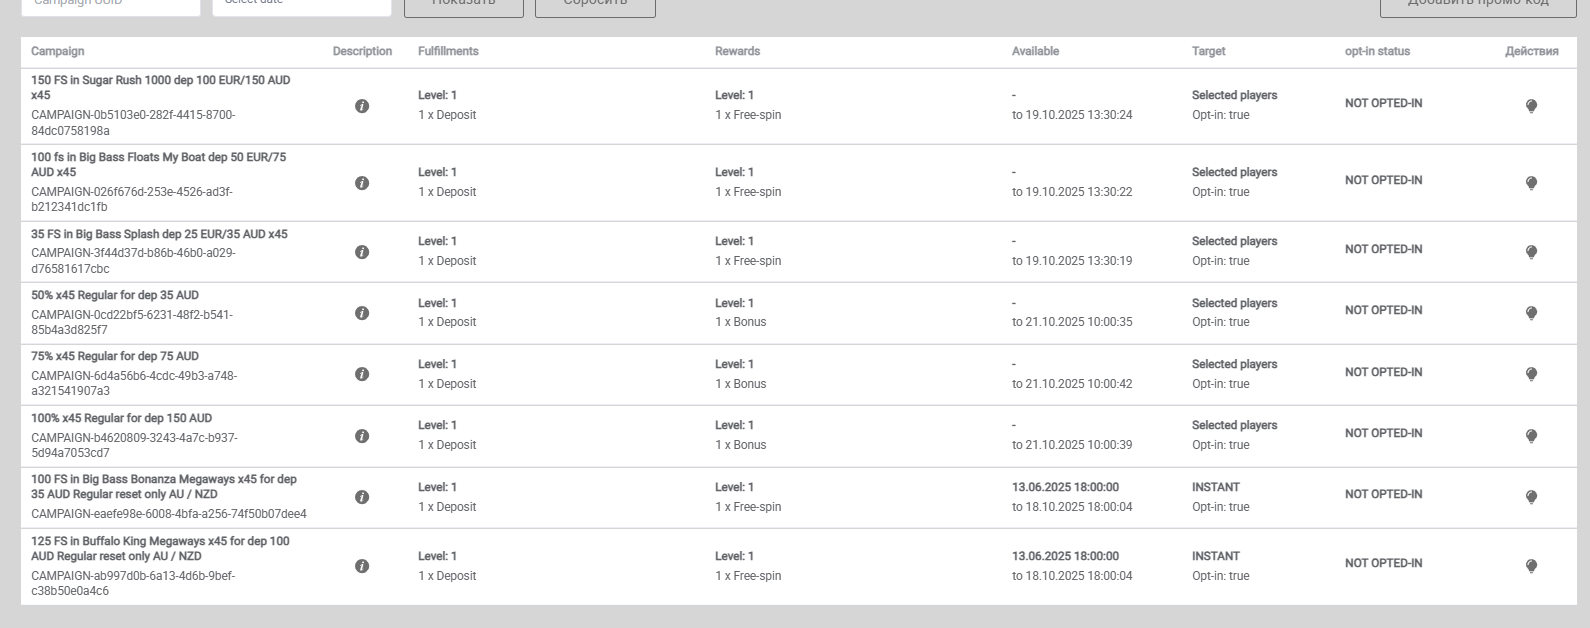Activate lightbulb for 50% x45 Regular campaign

1531,313
